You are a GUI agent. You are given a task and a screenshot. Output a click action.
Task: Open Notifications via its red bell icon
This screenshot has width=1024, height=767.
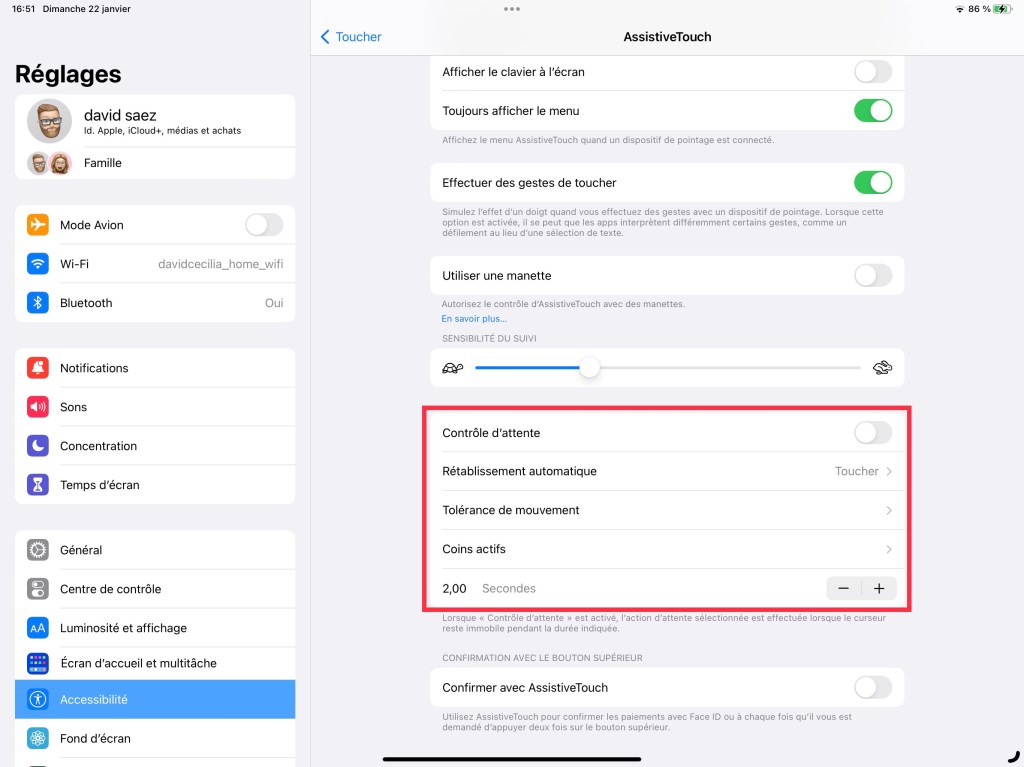coord(37,368)
